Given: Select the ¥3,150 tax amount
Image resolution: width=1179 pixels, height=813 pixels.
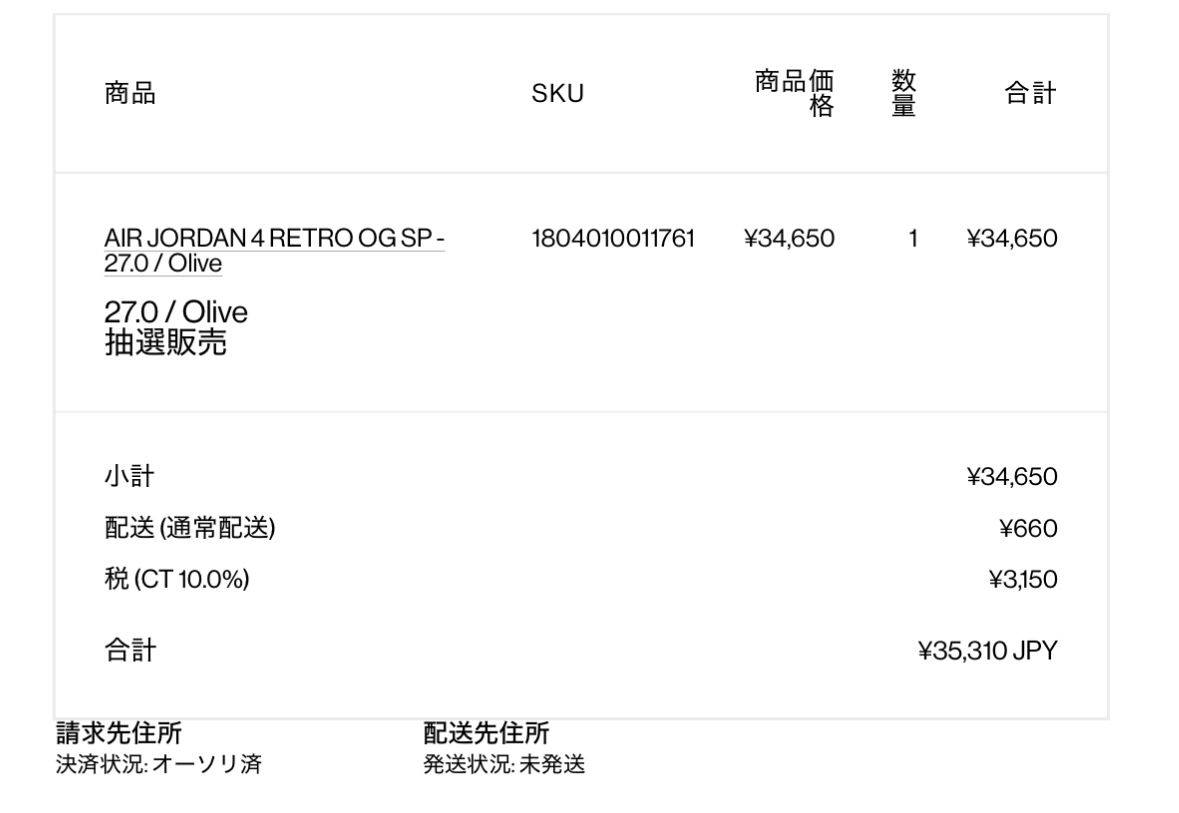Looking at the screenshot, I should pos(1020,580).
